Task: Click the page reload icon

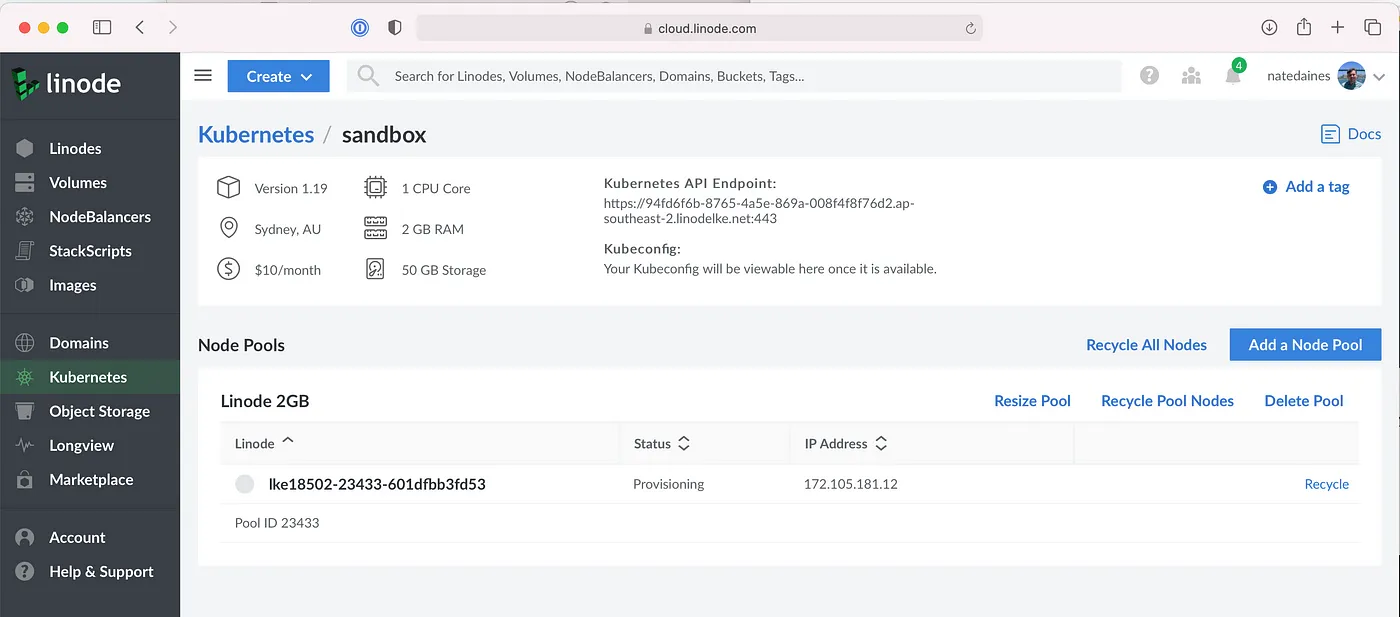Action: click(x=970, y=29)
